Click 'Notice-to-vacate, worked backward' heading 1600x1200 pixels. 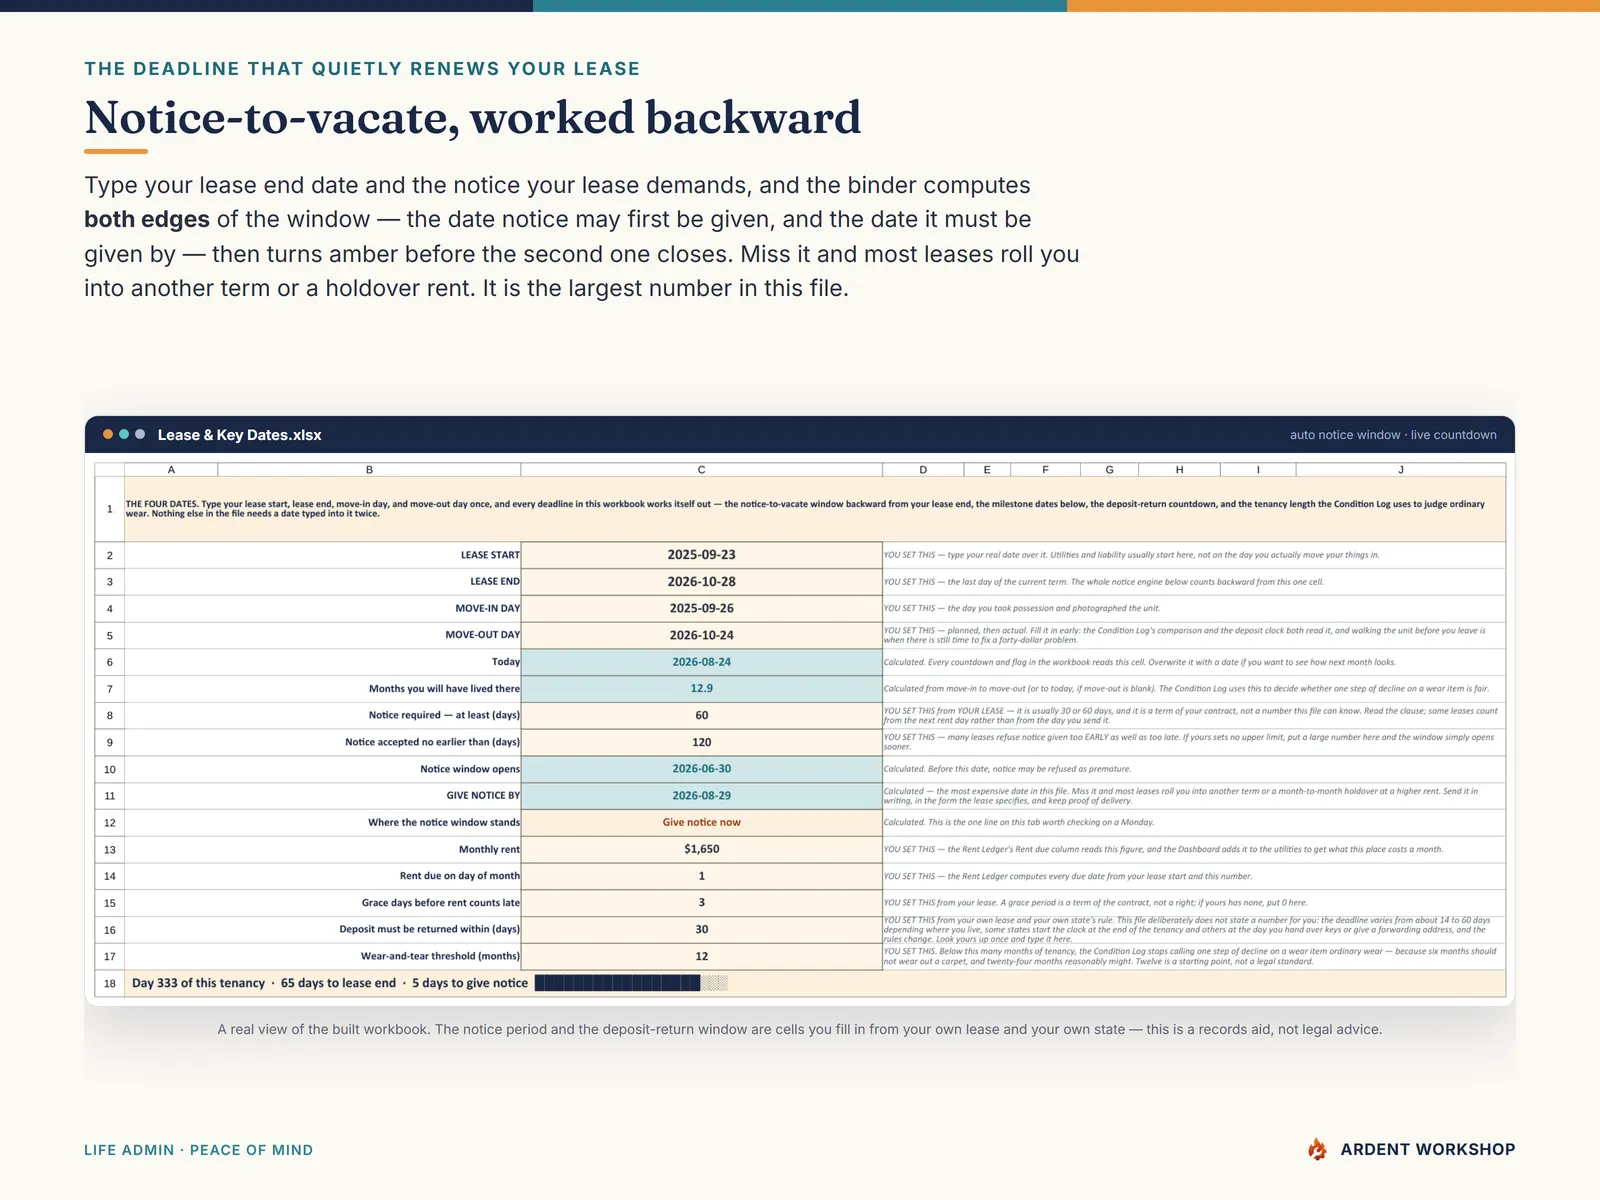coord(472,118)
